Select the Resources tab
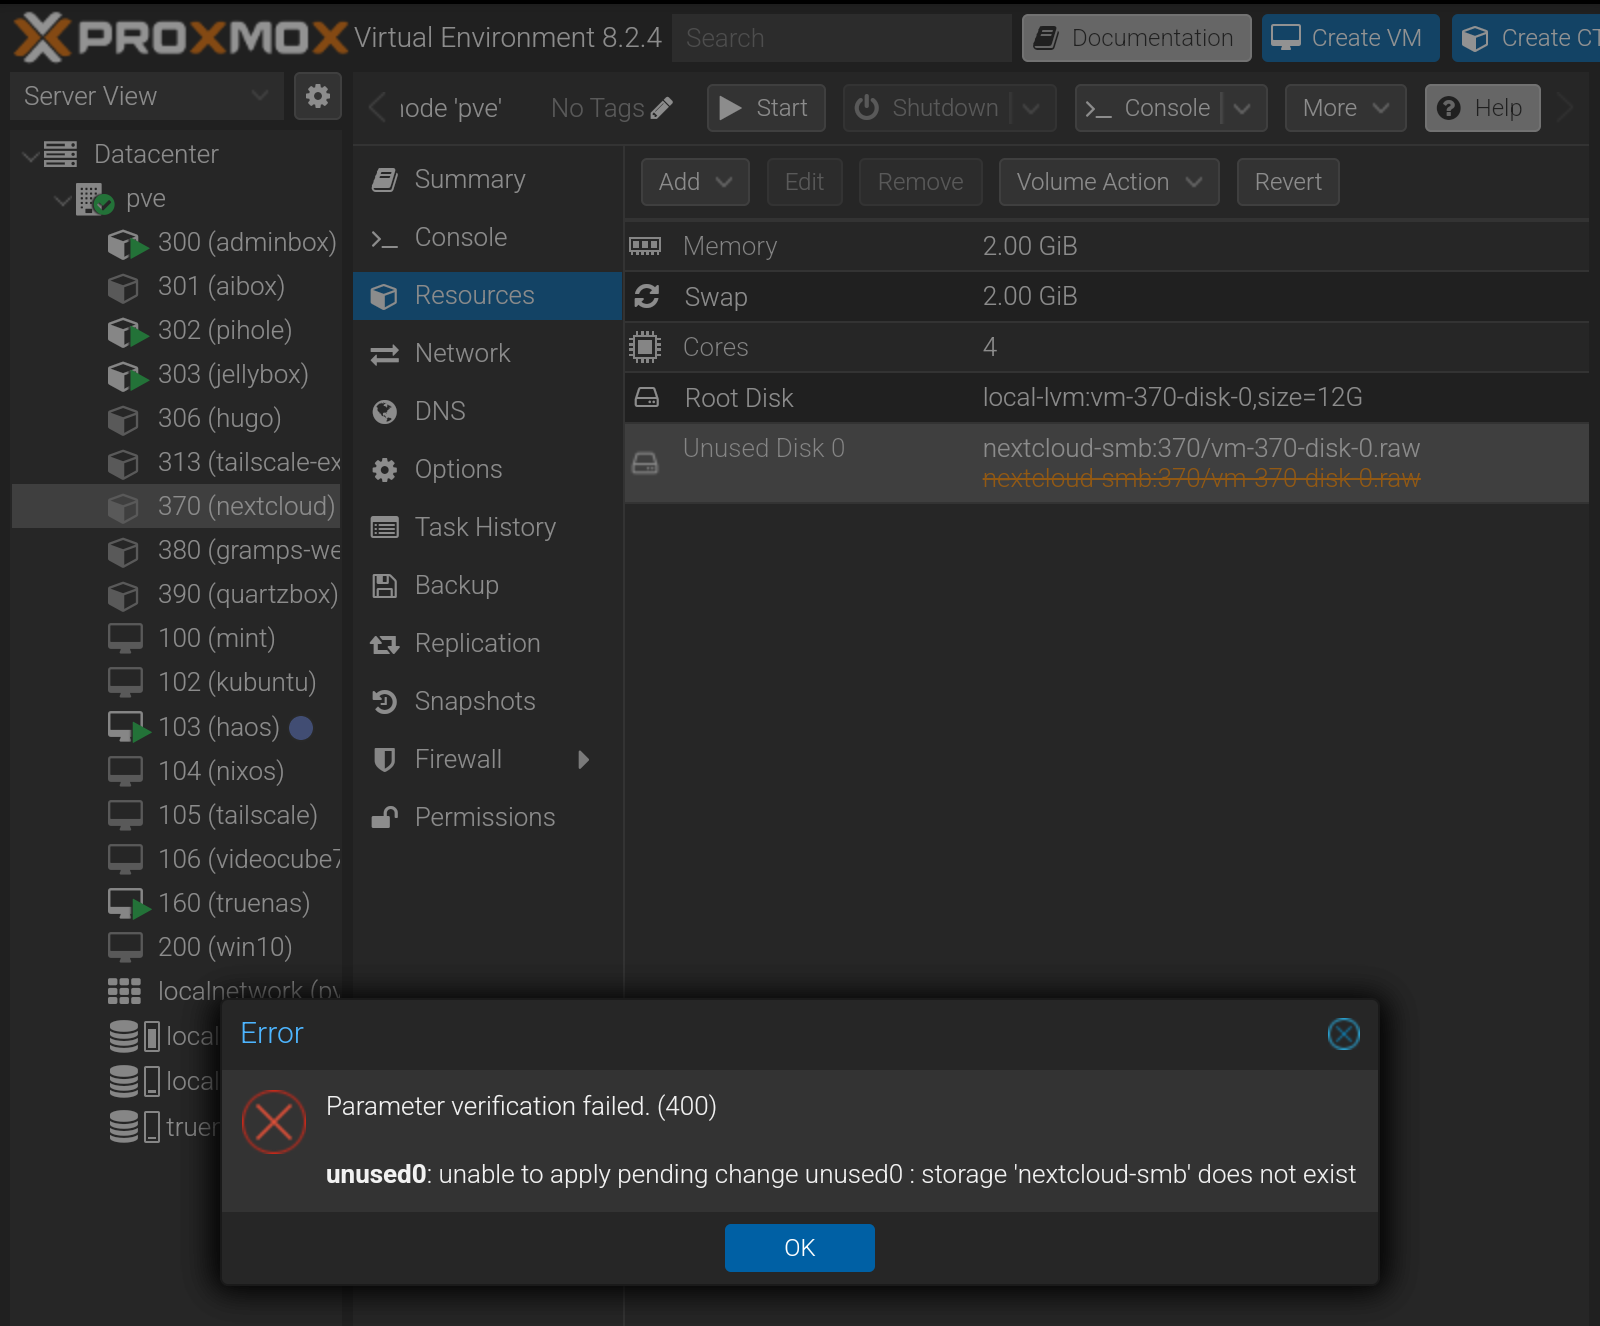The height and width of the screenshot is (1326, 1600). pyautogui.click(x=488, y=296)
